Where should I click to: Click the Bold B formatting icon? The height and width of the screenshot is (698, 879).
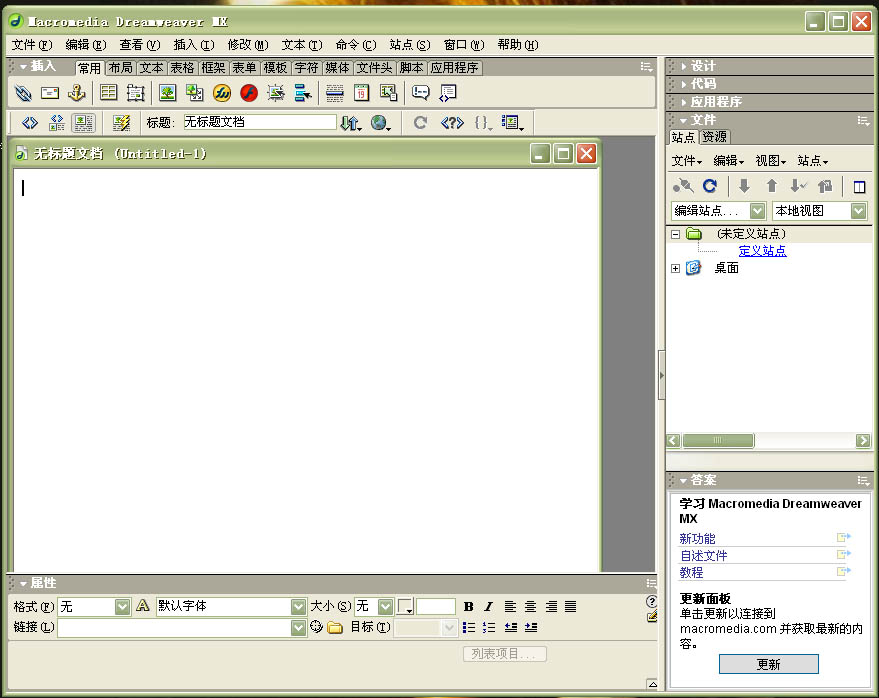468,606
